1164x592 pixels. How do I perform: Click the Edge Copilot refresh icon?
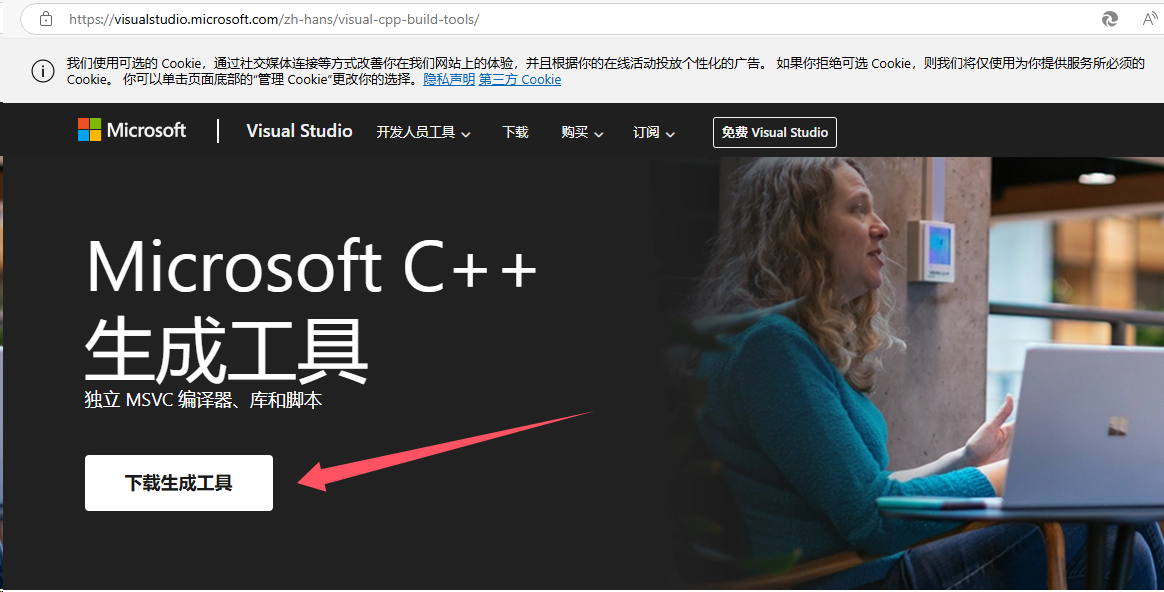[x=1110, y=19]
